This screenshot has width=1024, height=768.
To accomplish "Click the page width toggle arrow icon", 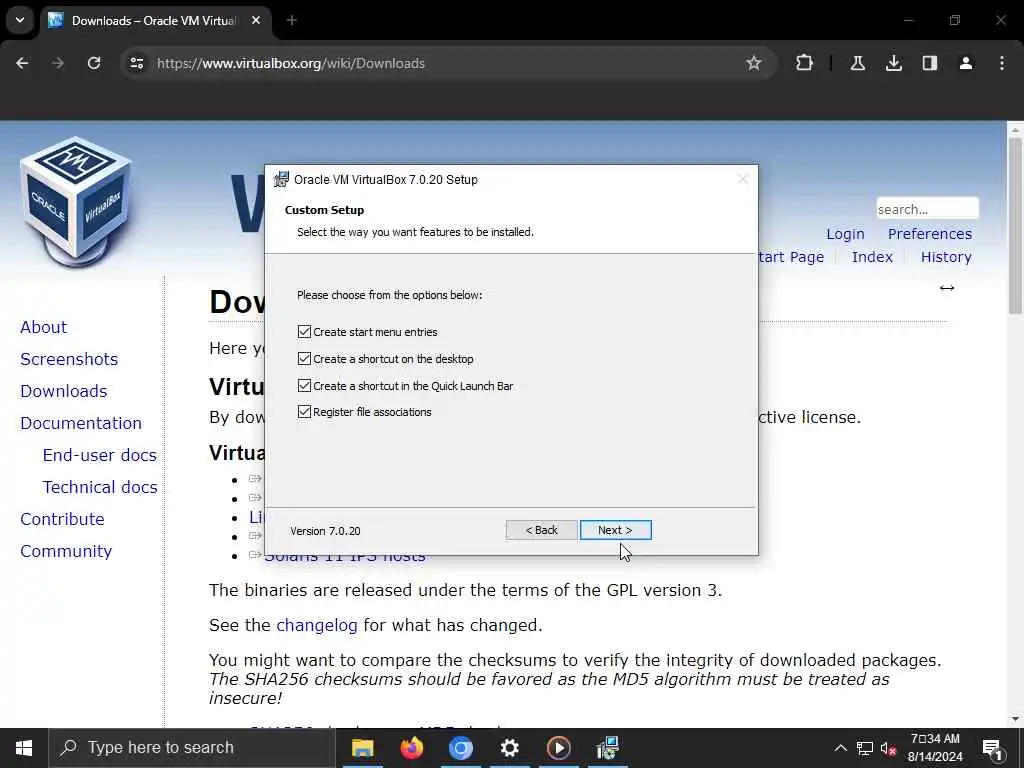I will 947,288.
